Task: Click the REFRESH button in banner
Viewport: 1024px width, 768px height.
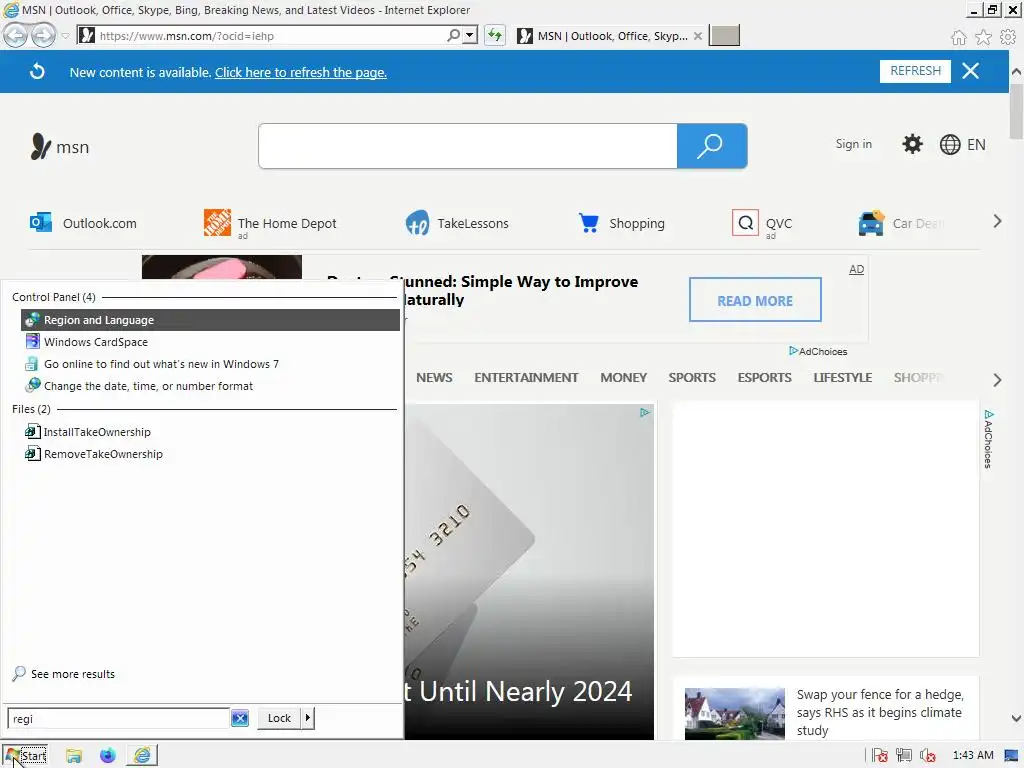Action: point(915,71)
